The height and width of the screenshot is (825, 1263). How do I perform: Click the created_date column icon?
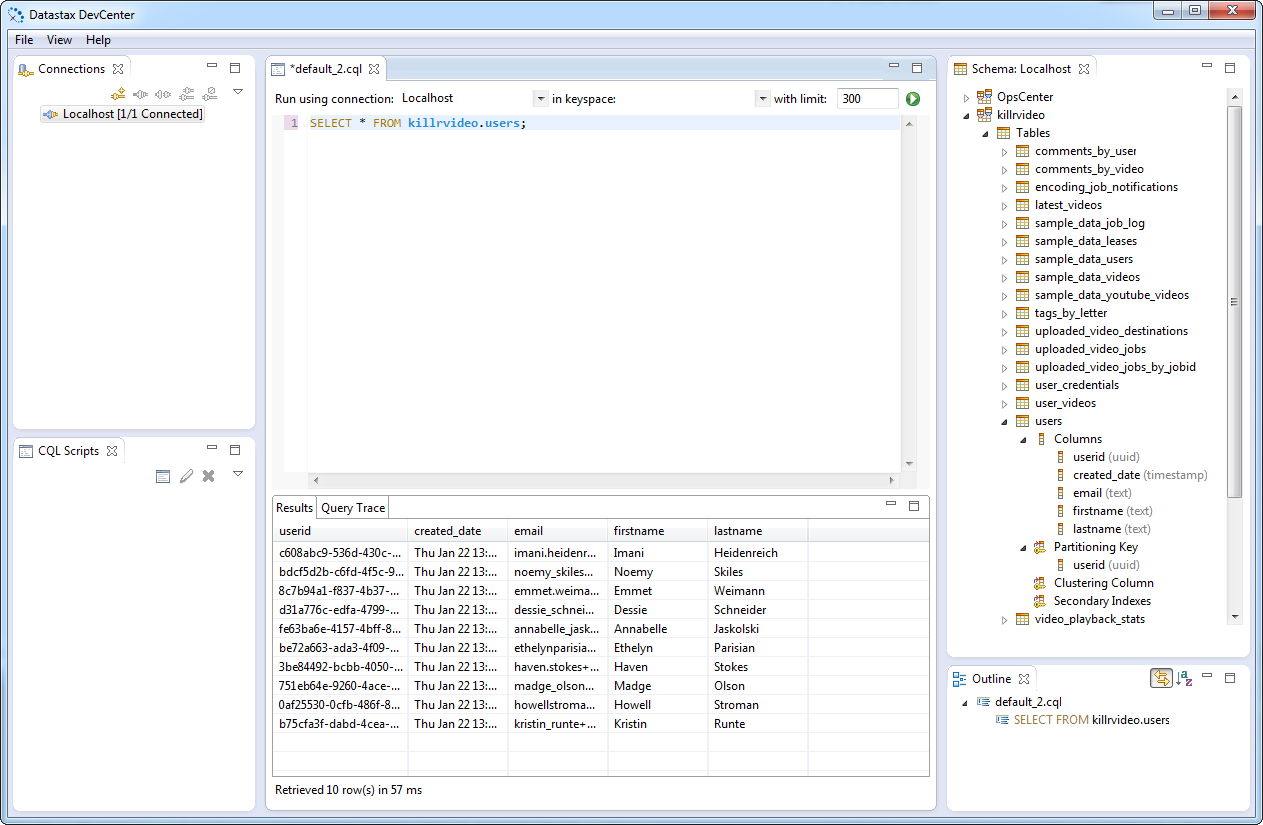pyautogui.click(x=1062, y=475)
